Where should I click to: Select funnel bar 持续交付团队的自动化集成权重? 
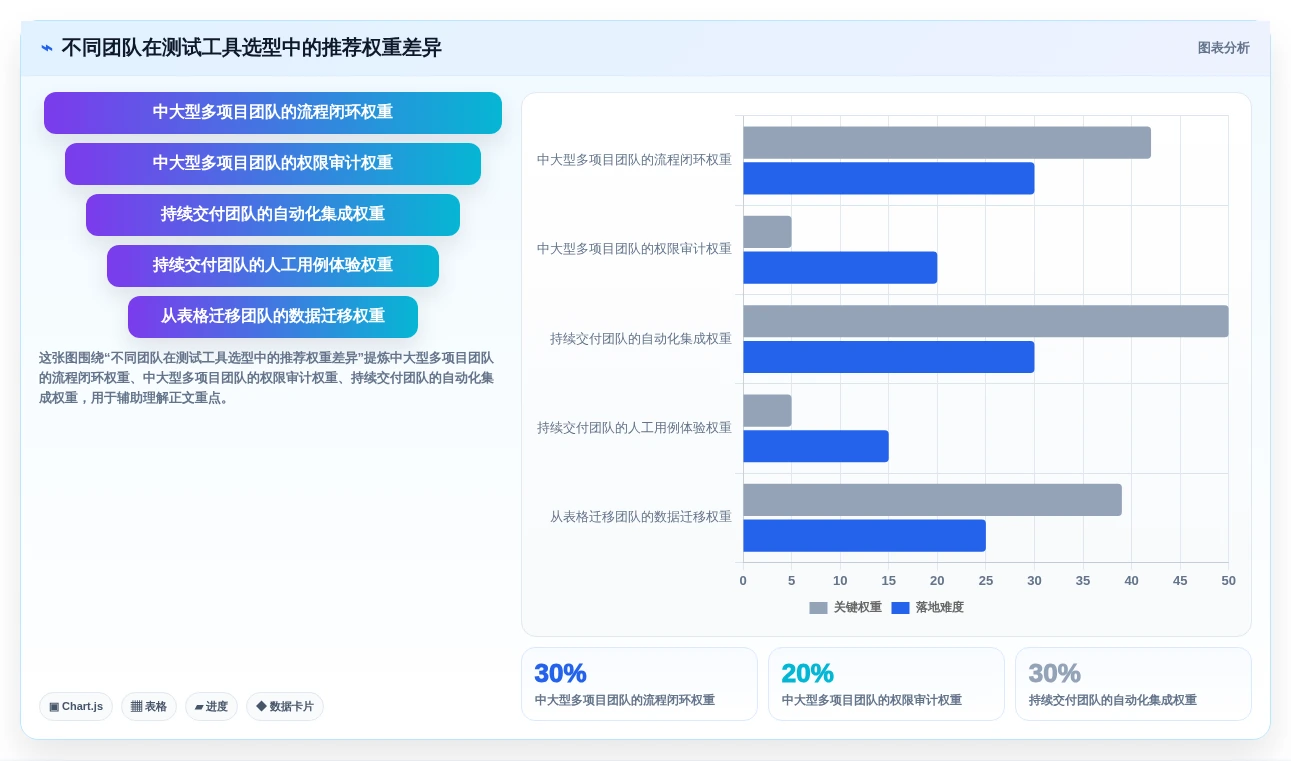pyautogui.click(x=273, y=215)
